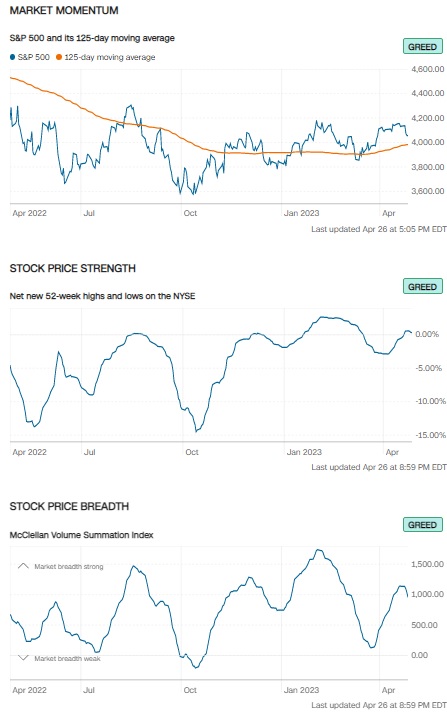
Task: Click the MARKET MOMENTUM section heading
Action: click(64, 11)
